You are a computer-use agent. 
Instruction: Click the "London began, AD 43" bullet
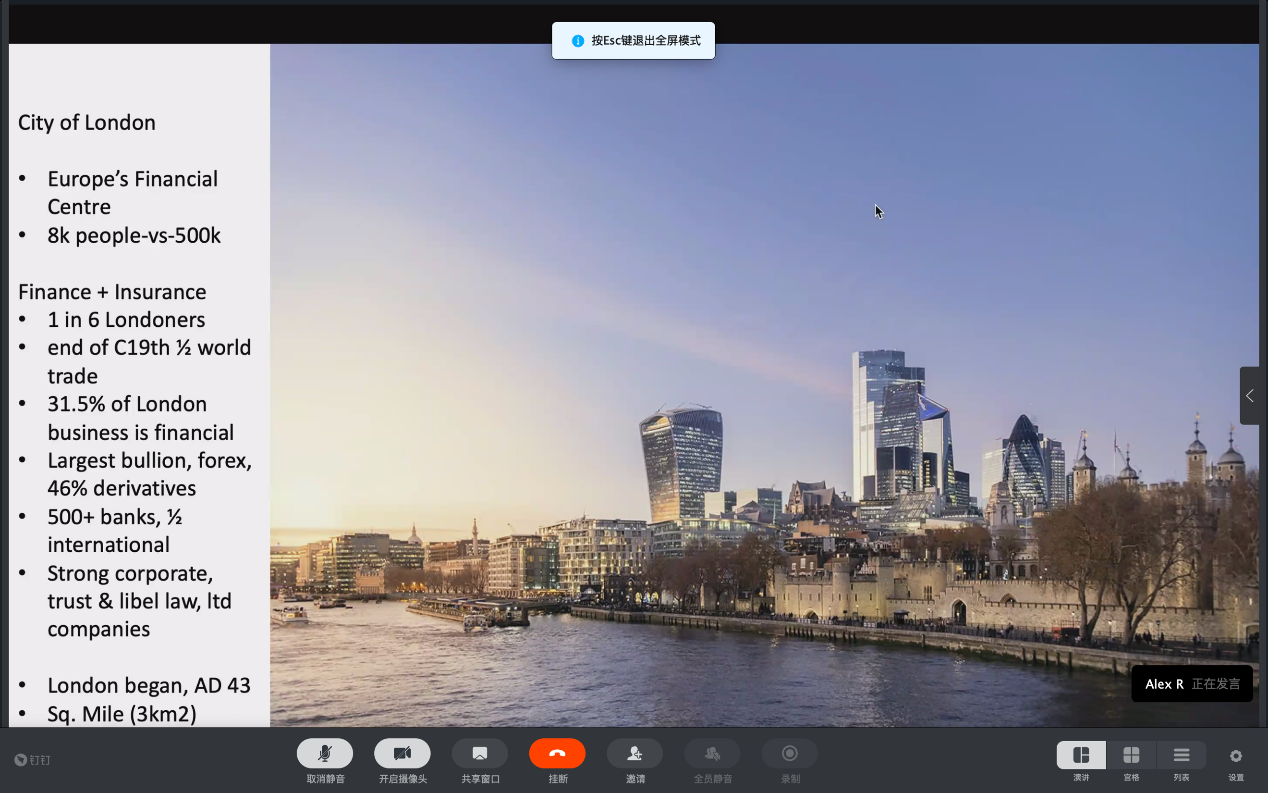point(149,686)
